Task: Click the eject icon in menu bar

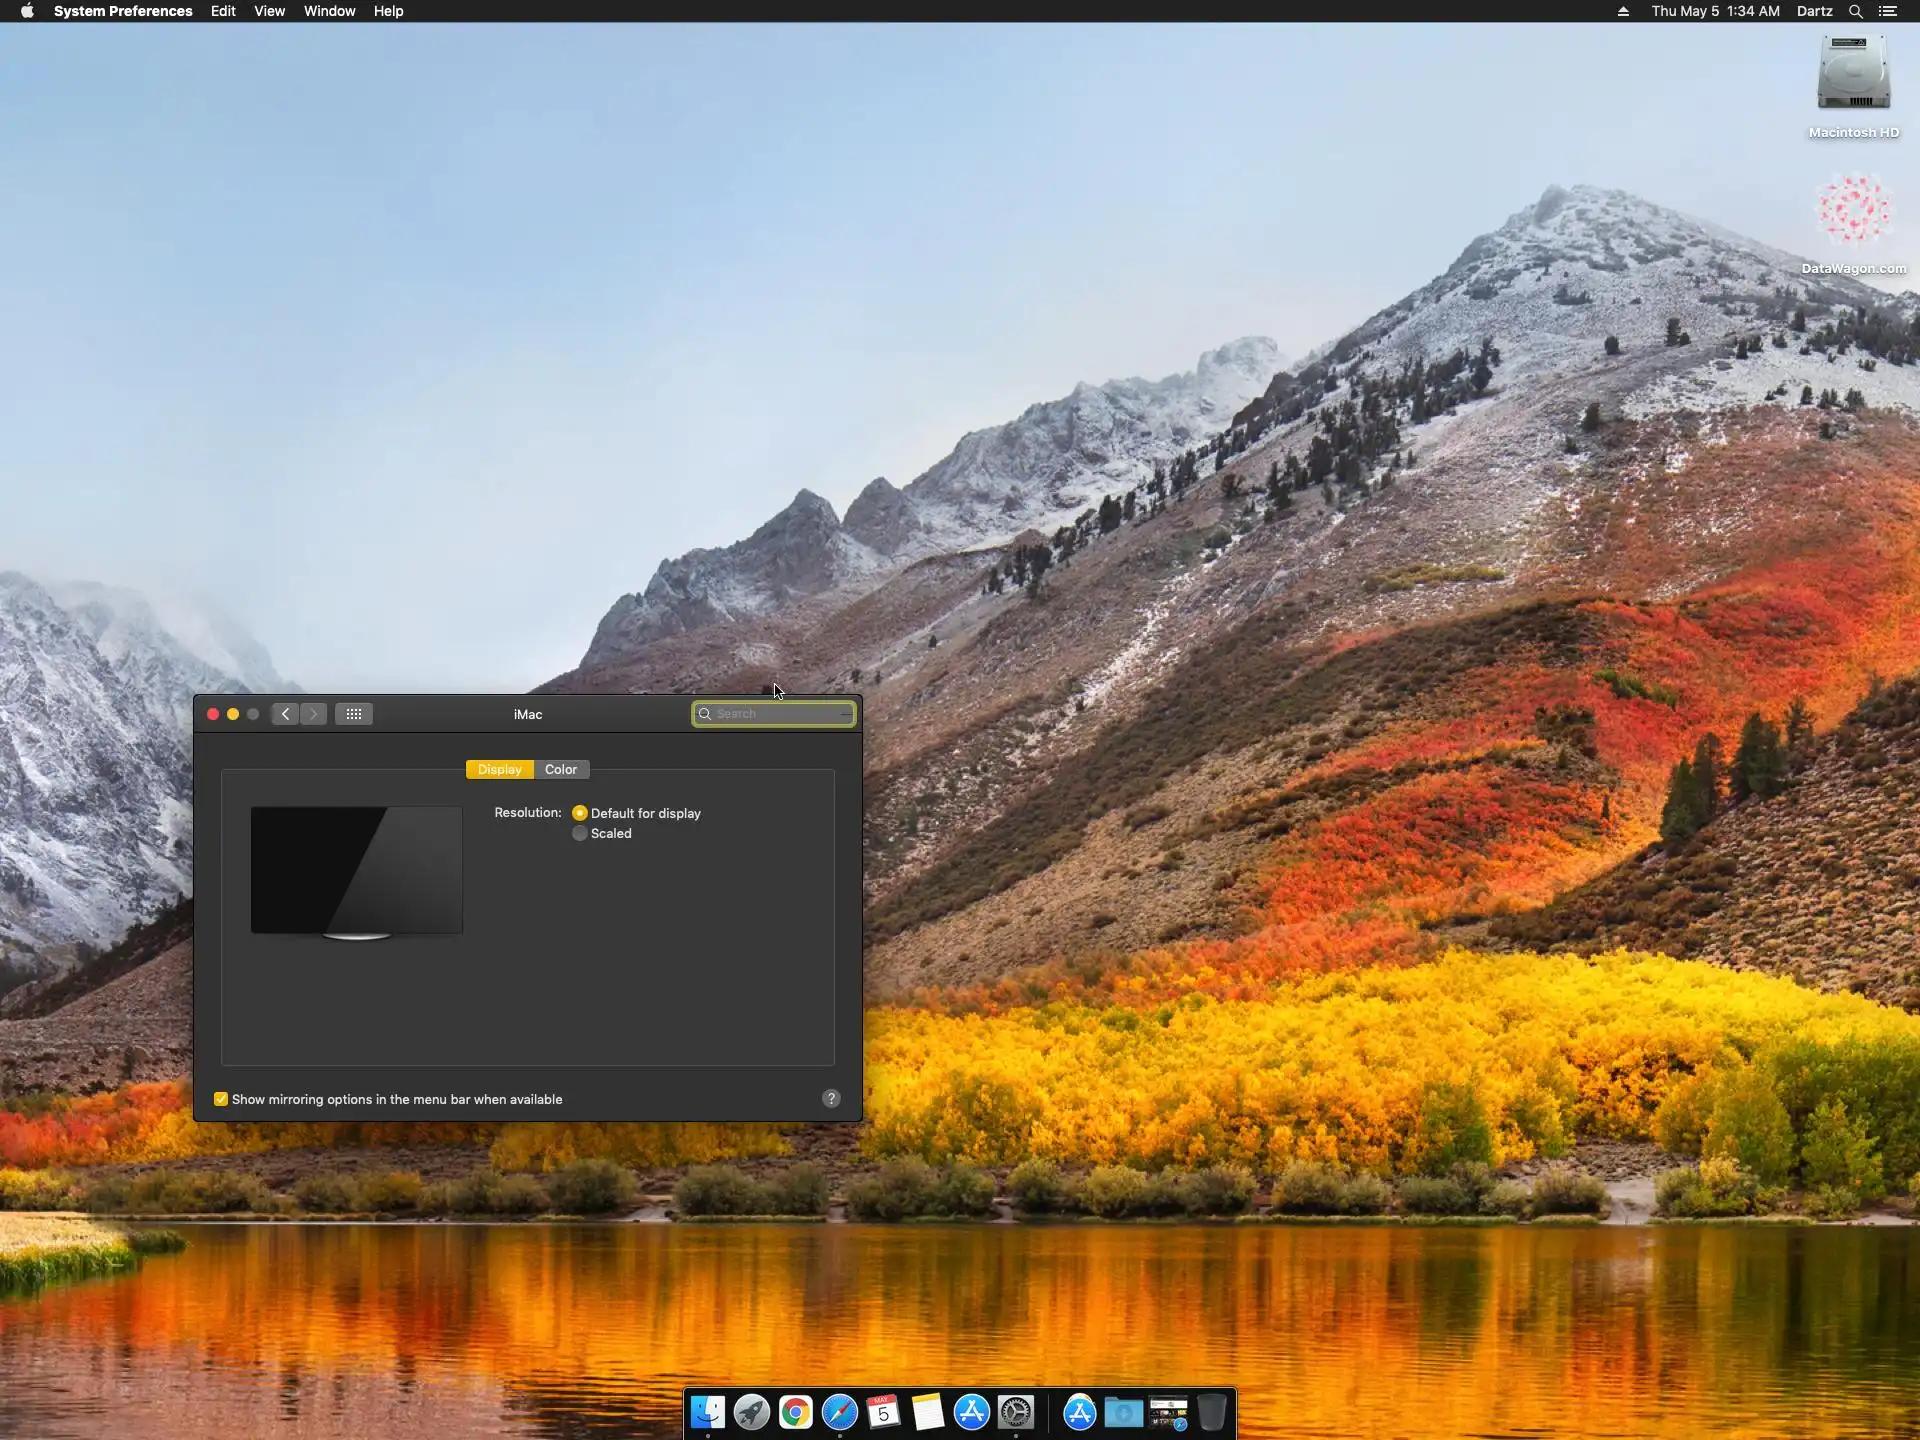Action: 1623,11
